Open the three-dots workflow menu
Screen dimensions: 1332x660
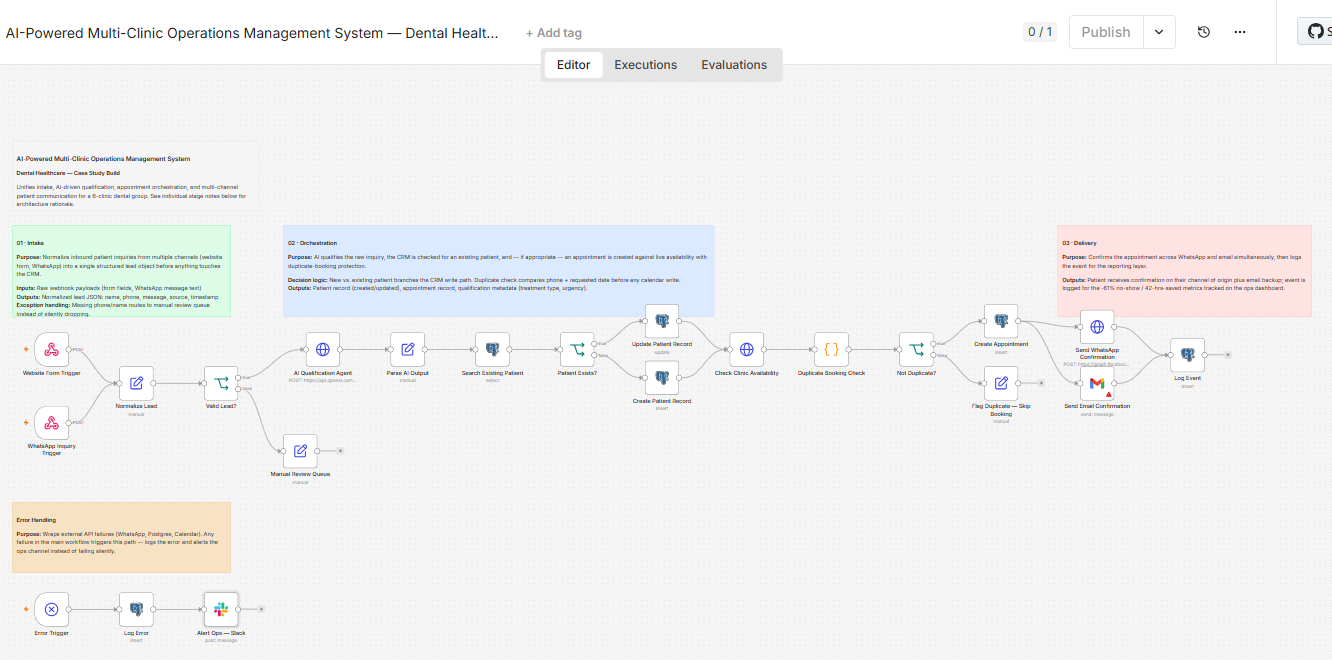[1240, 32]
